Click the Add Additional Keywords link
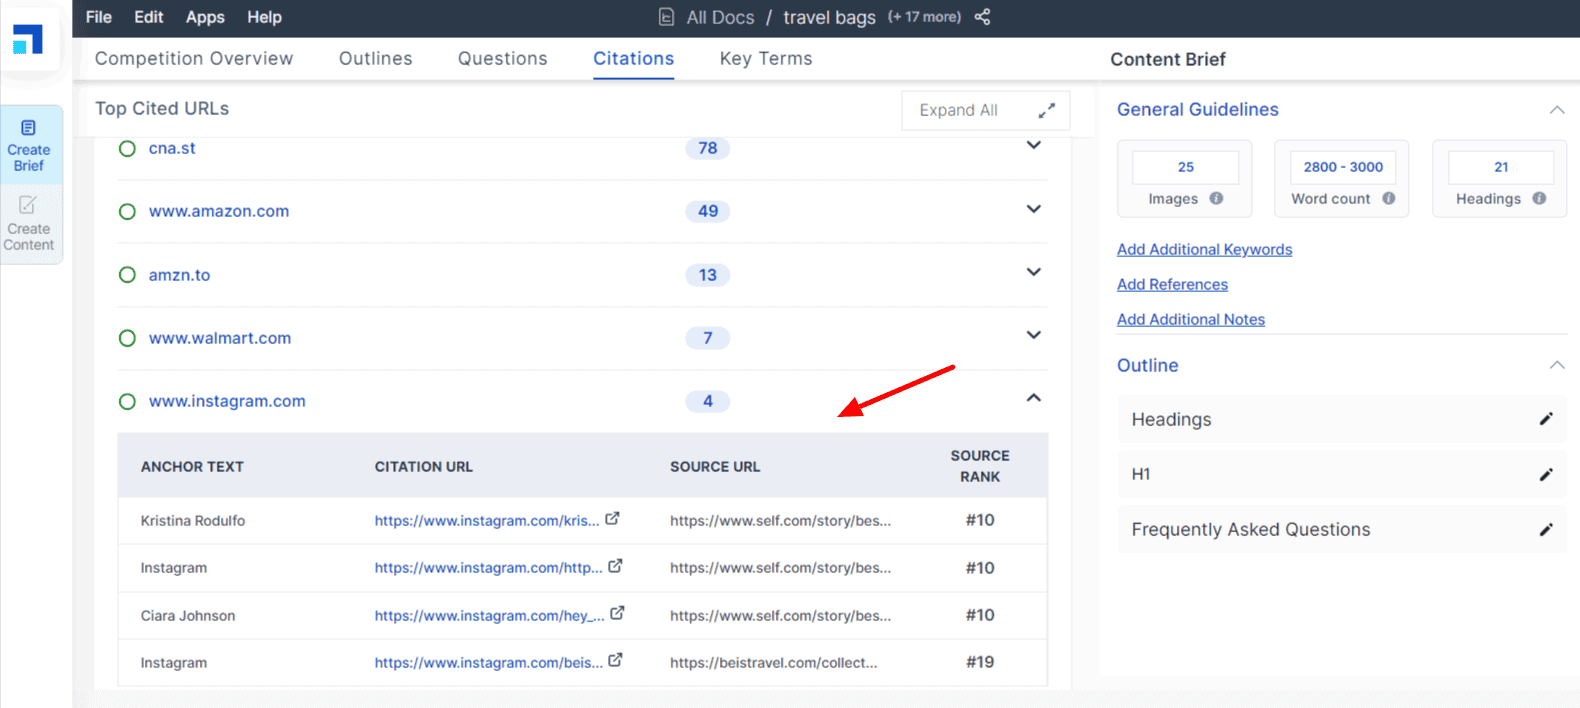 tap(1204, 249)
